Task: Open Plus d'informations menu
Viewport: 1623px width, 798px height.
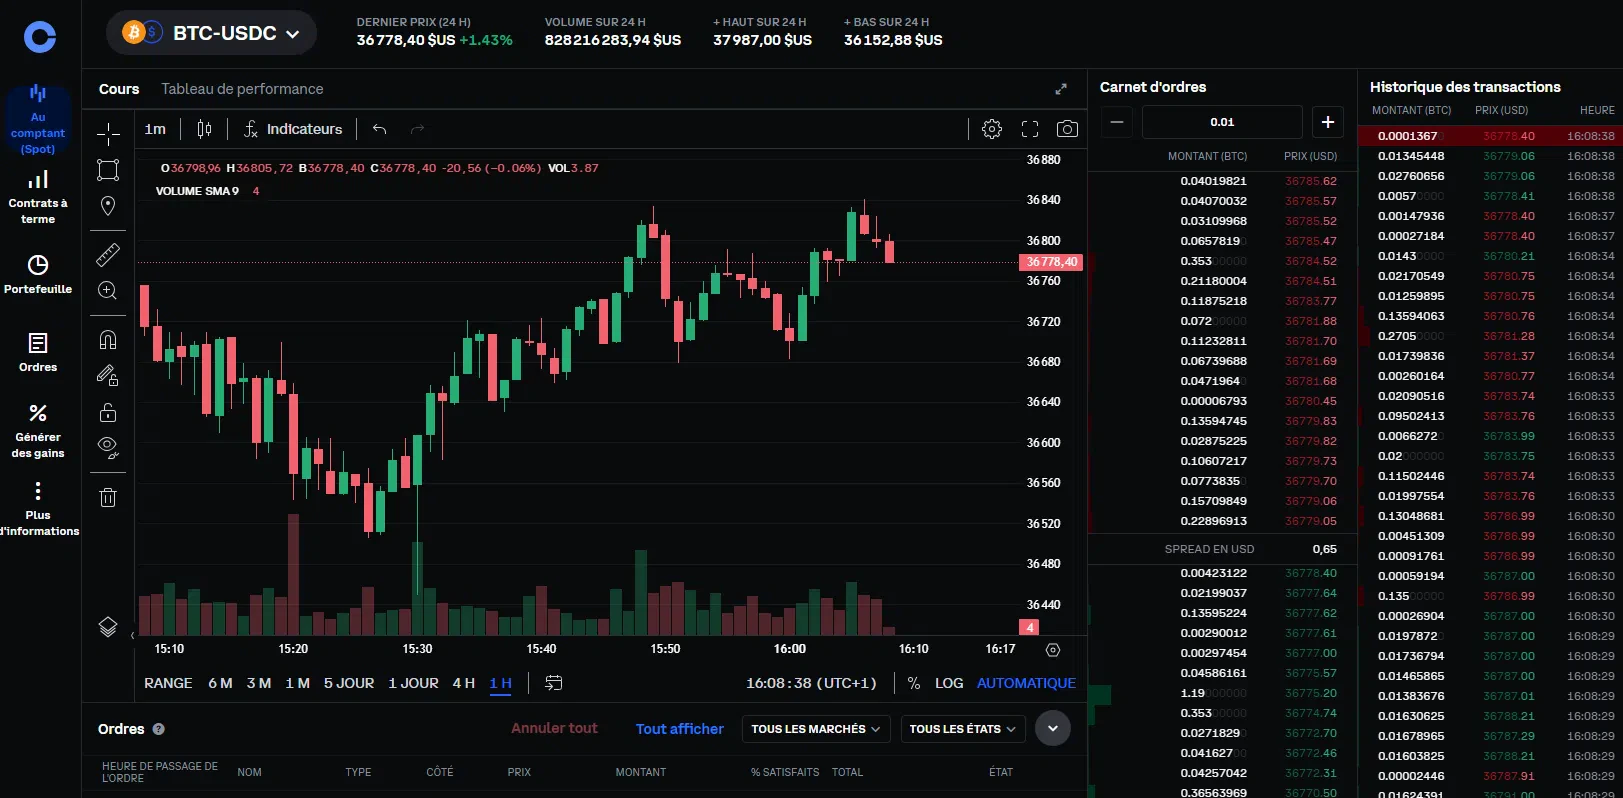Action: (x=38, y=508)
